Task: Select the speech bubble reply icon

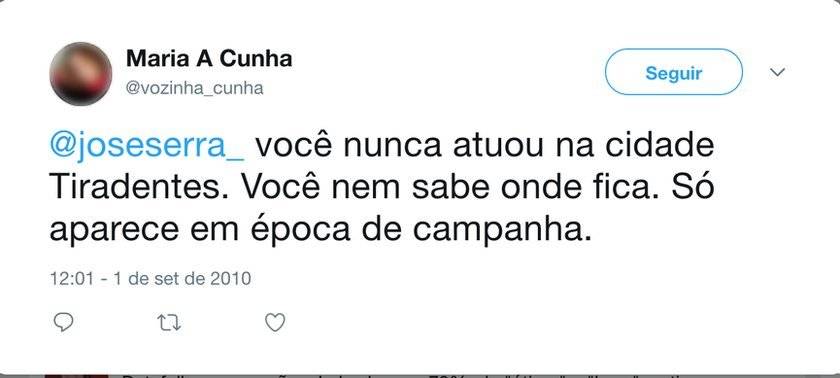Action: tap(64, 322)
